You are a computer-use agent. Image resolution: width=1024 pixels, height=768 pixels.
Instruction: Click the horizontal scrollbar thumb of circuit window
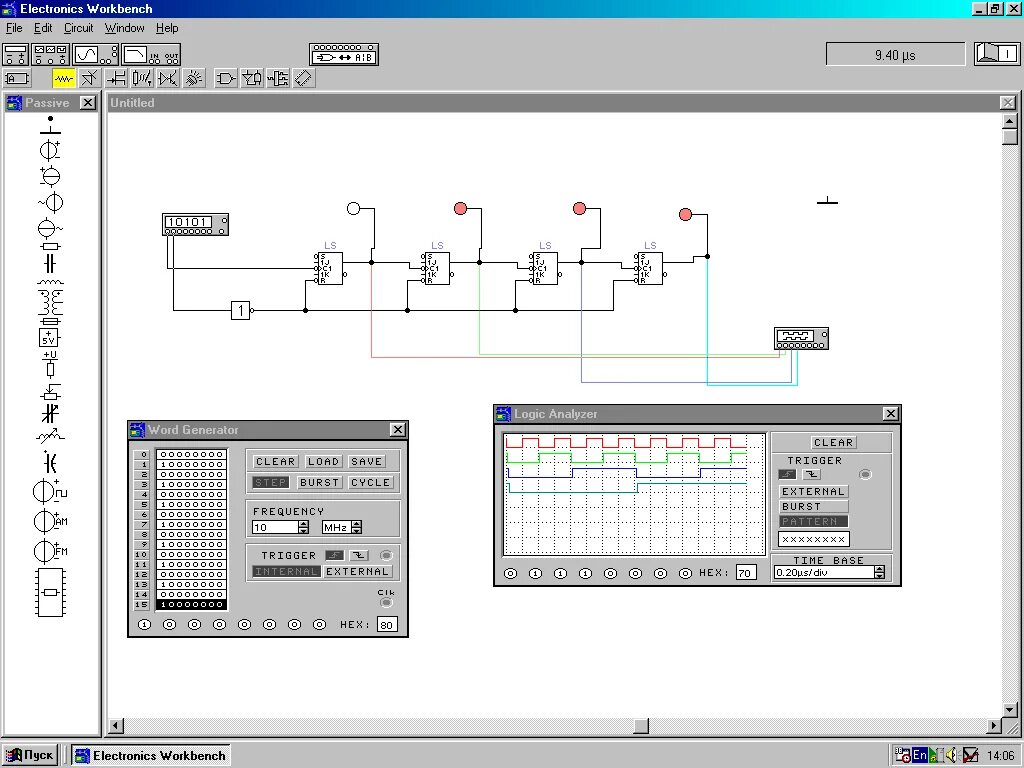(x=641, y=726)
